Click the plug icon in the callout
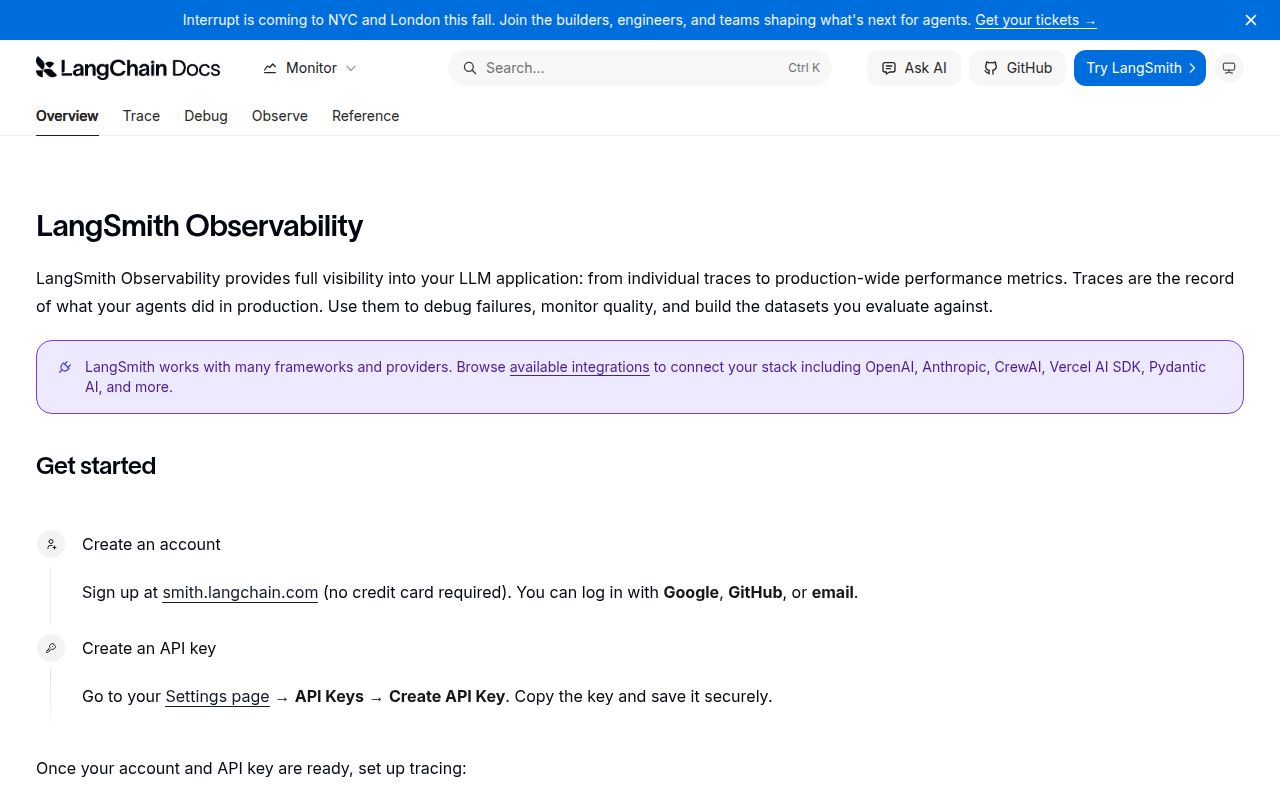Screen dimensions: 1280x800 click(65, 367)
